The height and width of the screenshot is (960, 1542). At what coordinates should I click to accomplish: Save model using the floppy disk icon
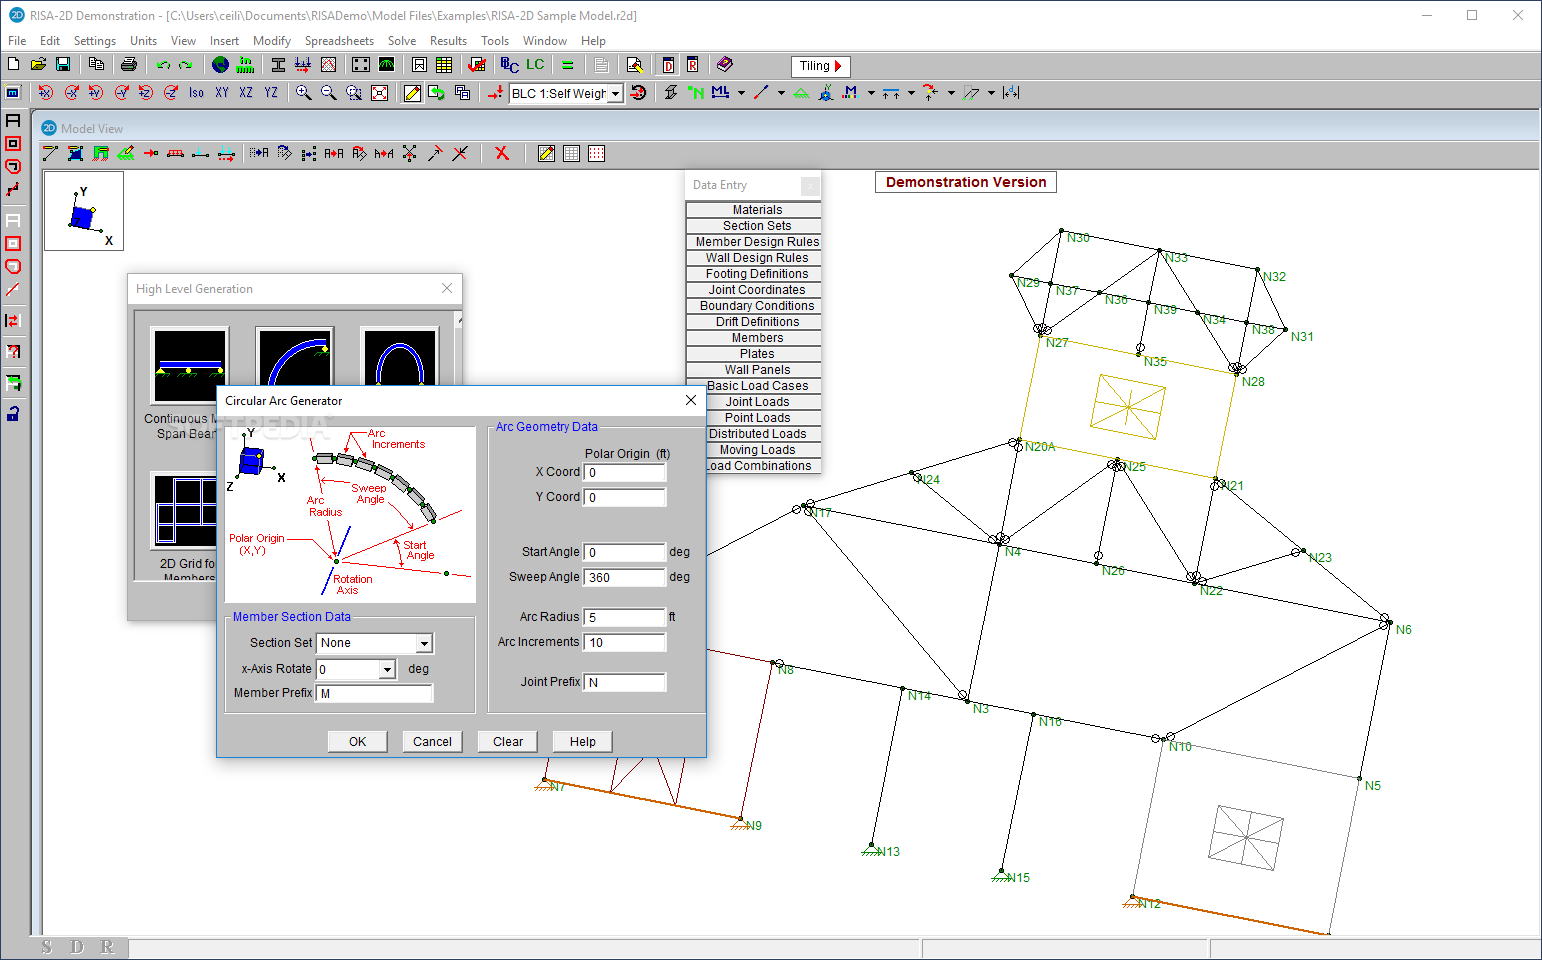point(63,64)
